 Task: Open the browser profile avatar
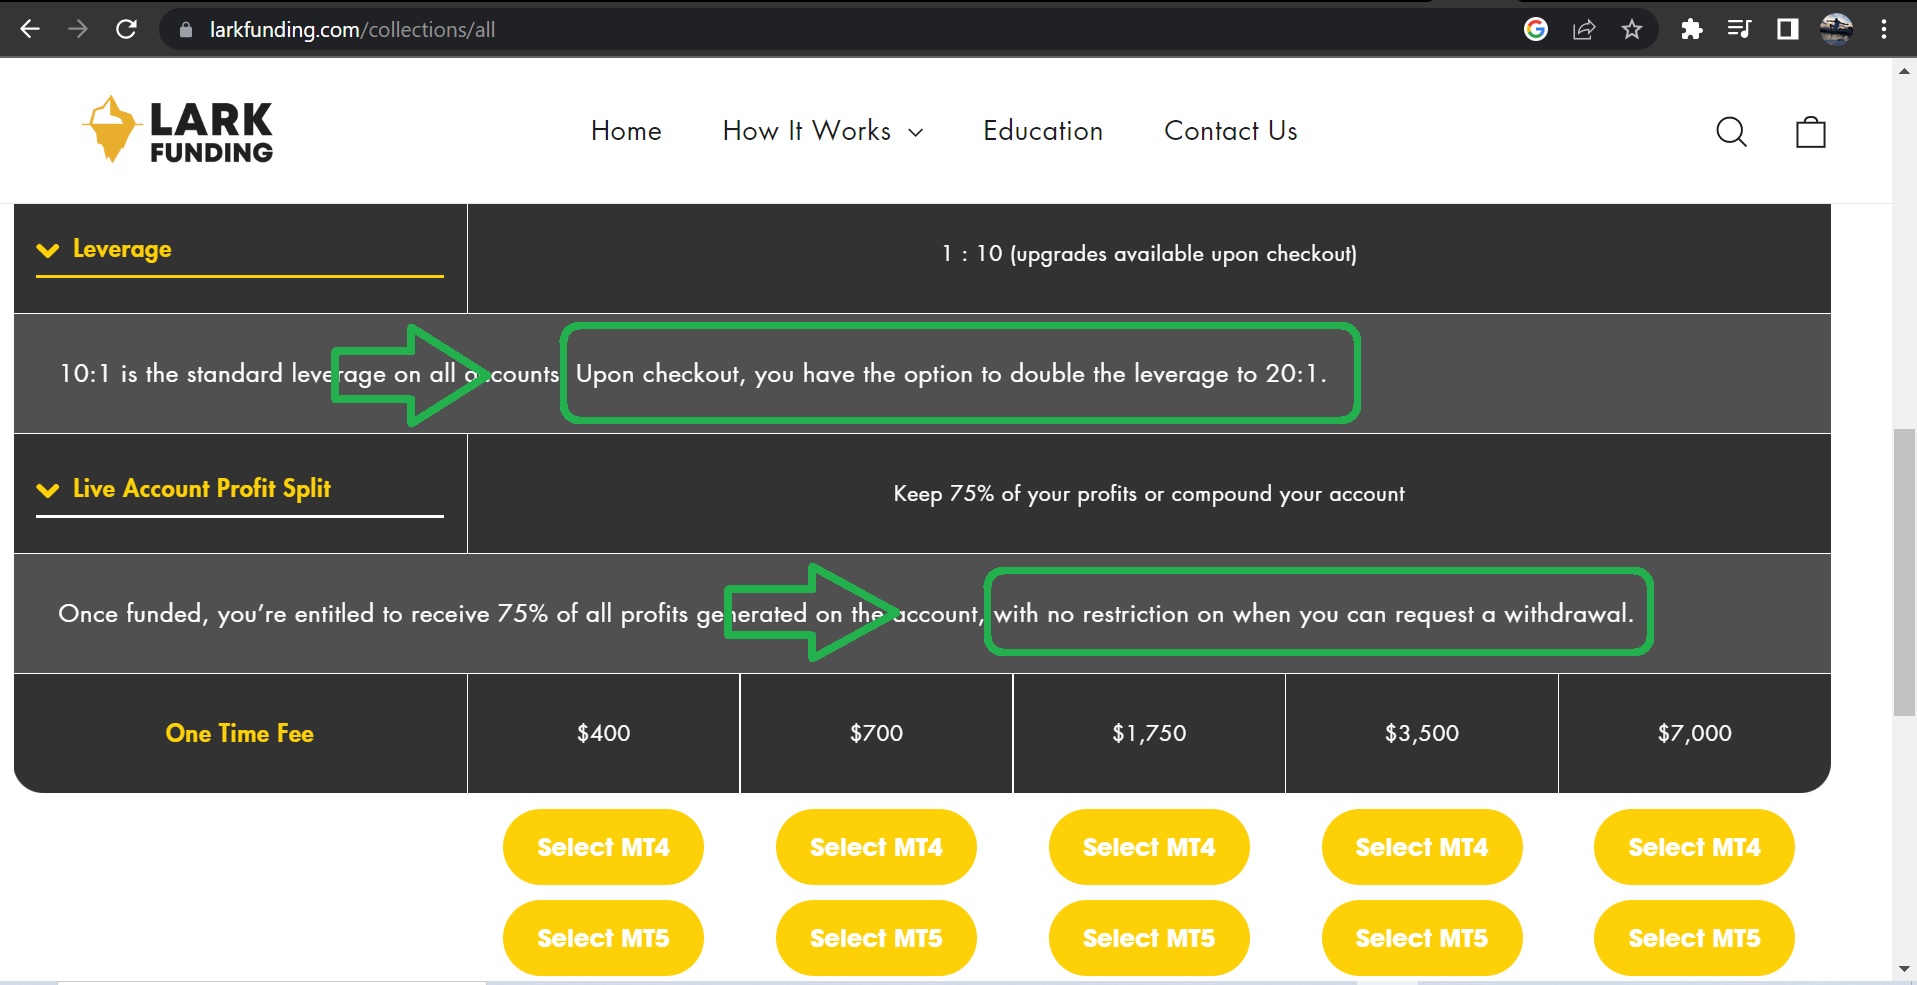(1836, 29)
